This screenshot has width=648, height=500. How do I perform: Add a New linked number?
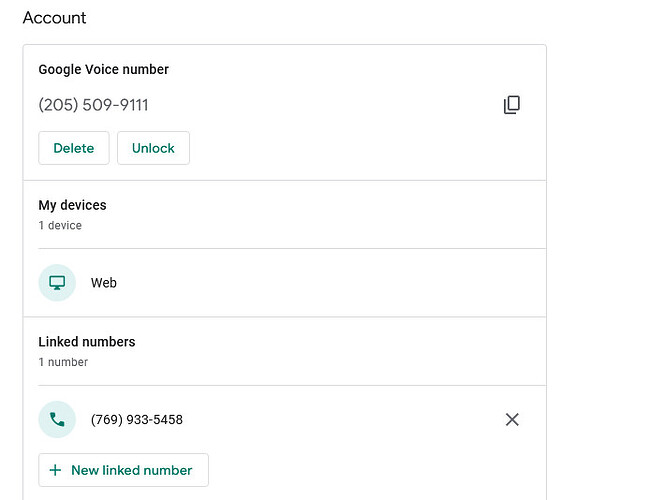pos(124,470)
